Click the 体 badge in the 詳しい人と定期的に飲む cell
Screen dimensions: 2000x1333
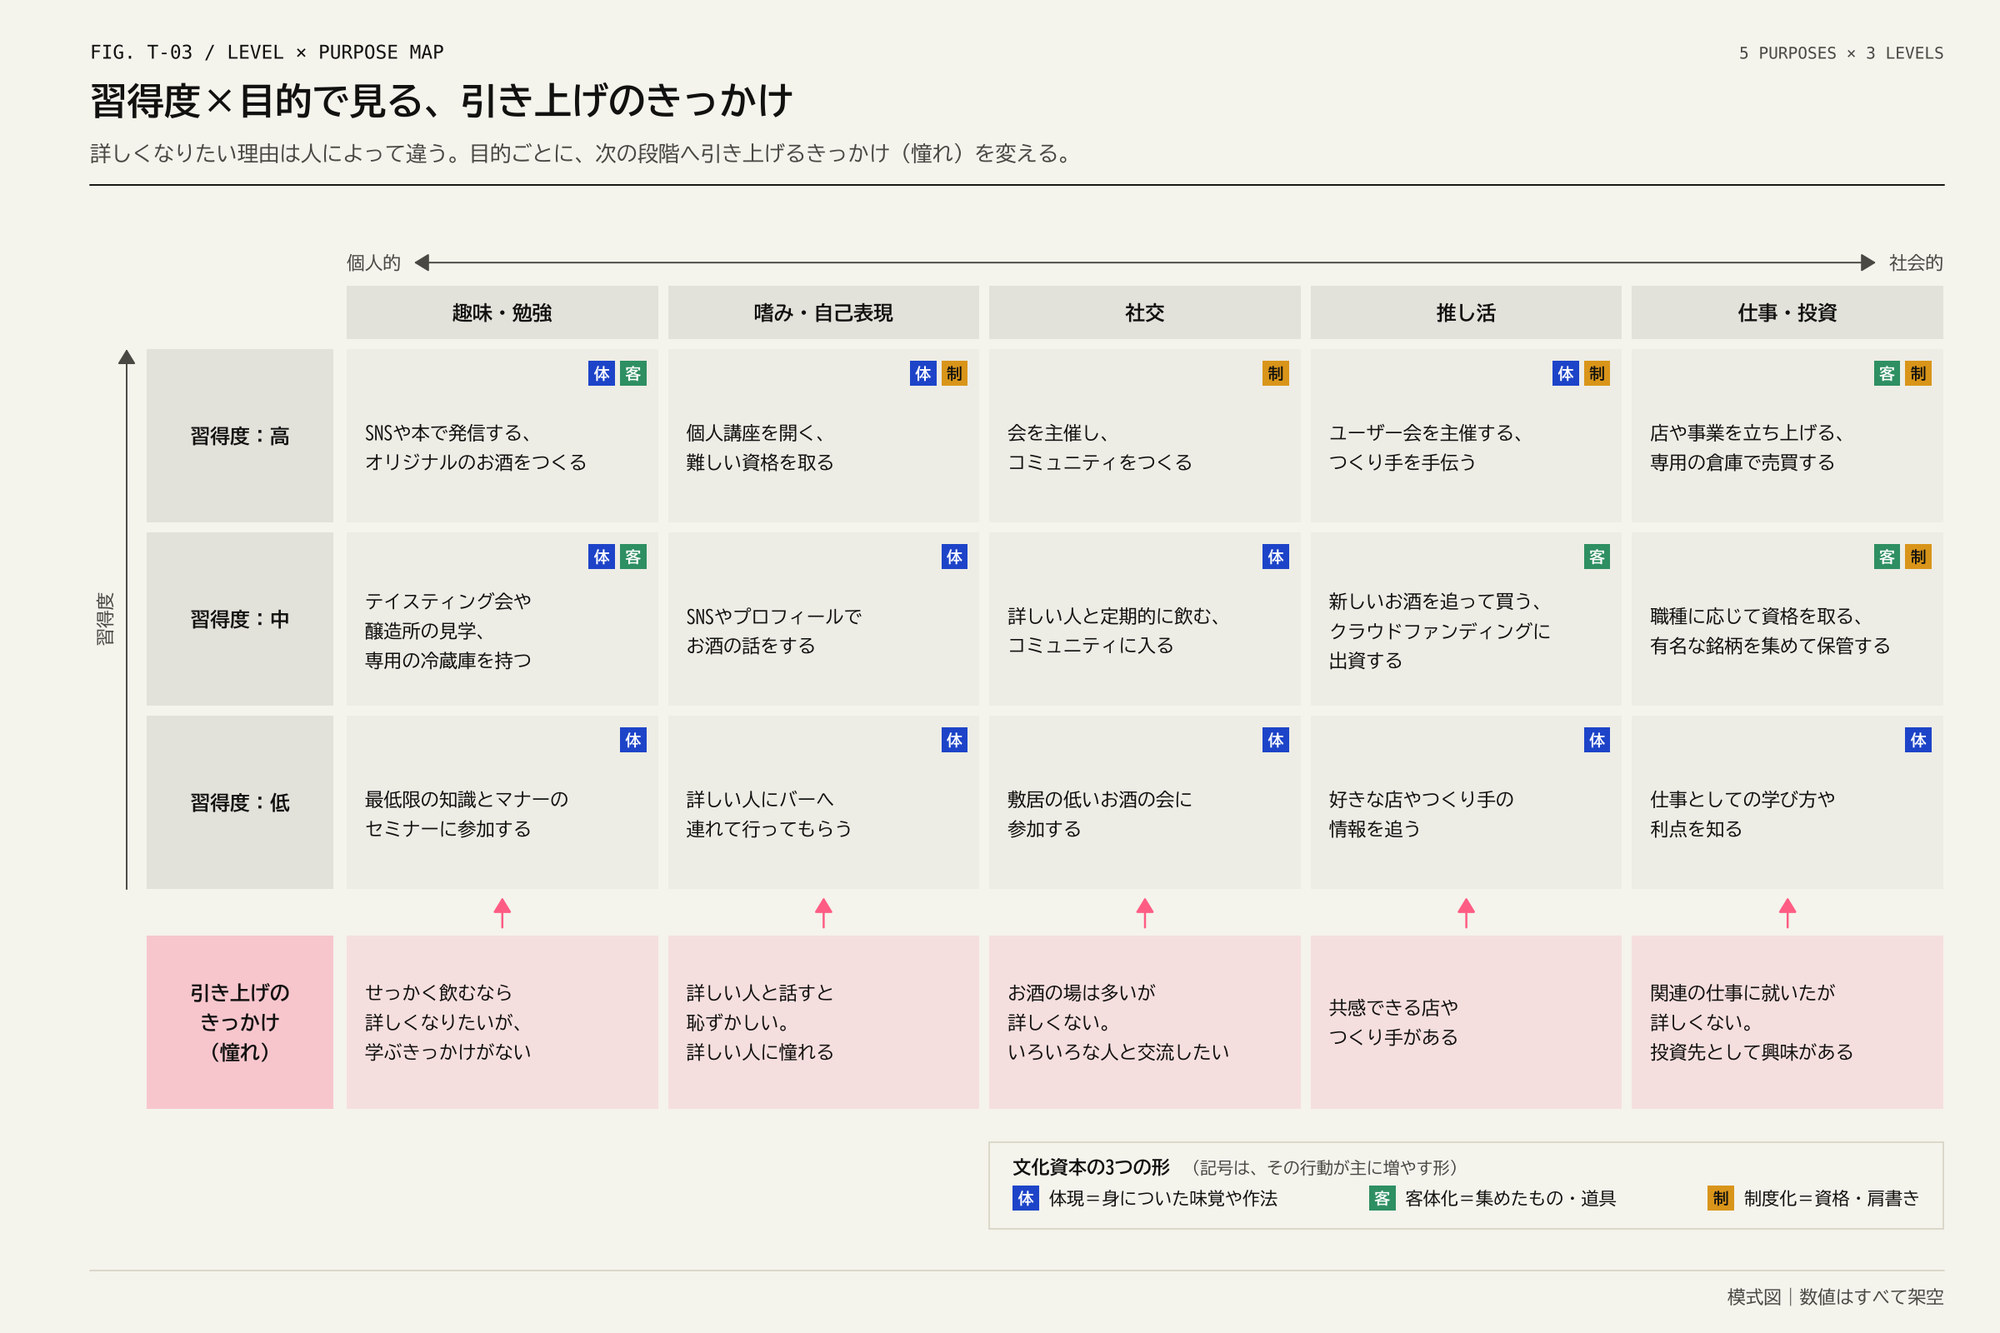(1275, 557)
